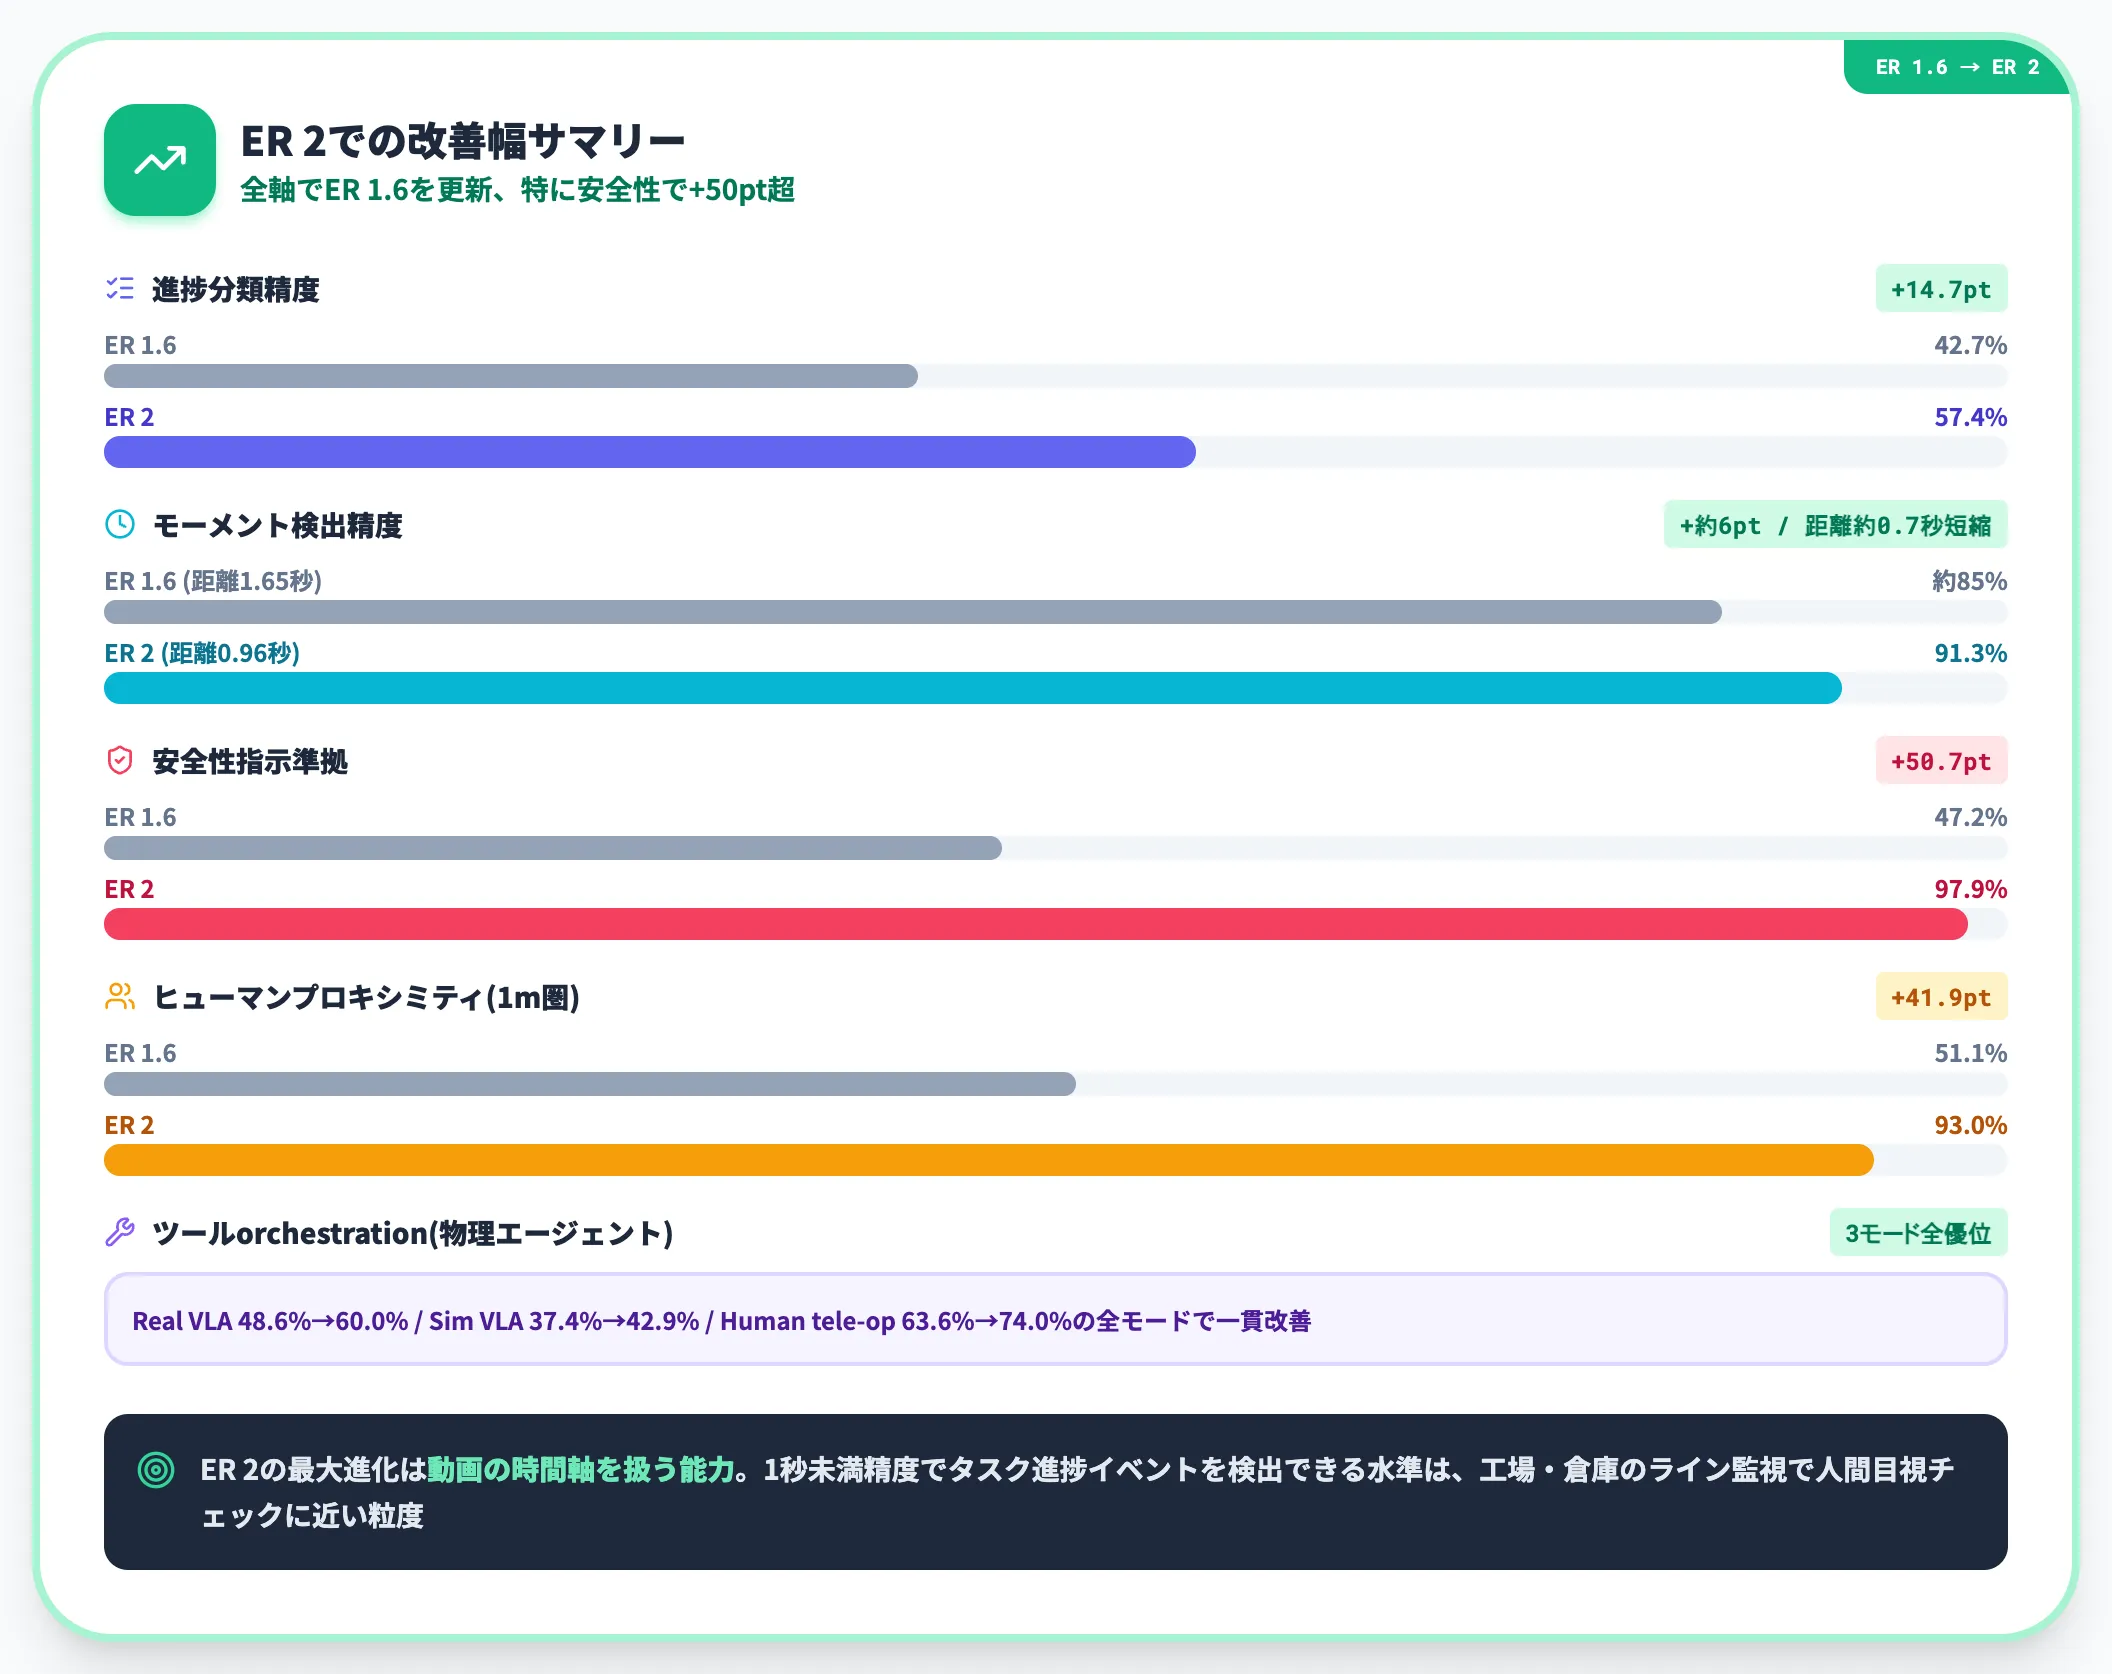Click the green trending-up chart icon
This screenshot has height=1674, width=2112.
(160, 160)
